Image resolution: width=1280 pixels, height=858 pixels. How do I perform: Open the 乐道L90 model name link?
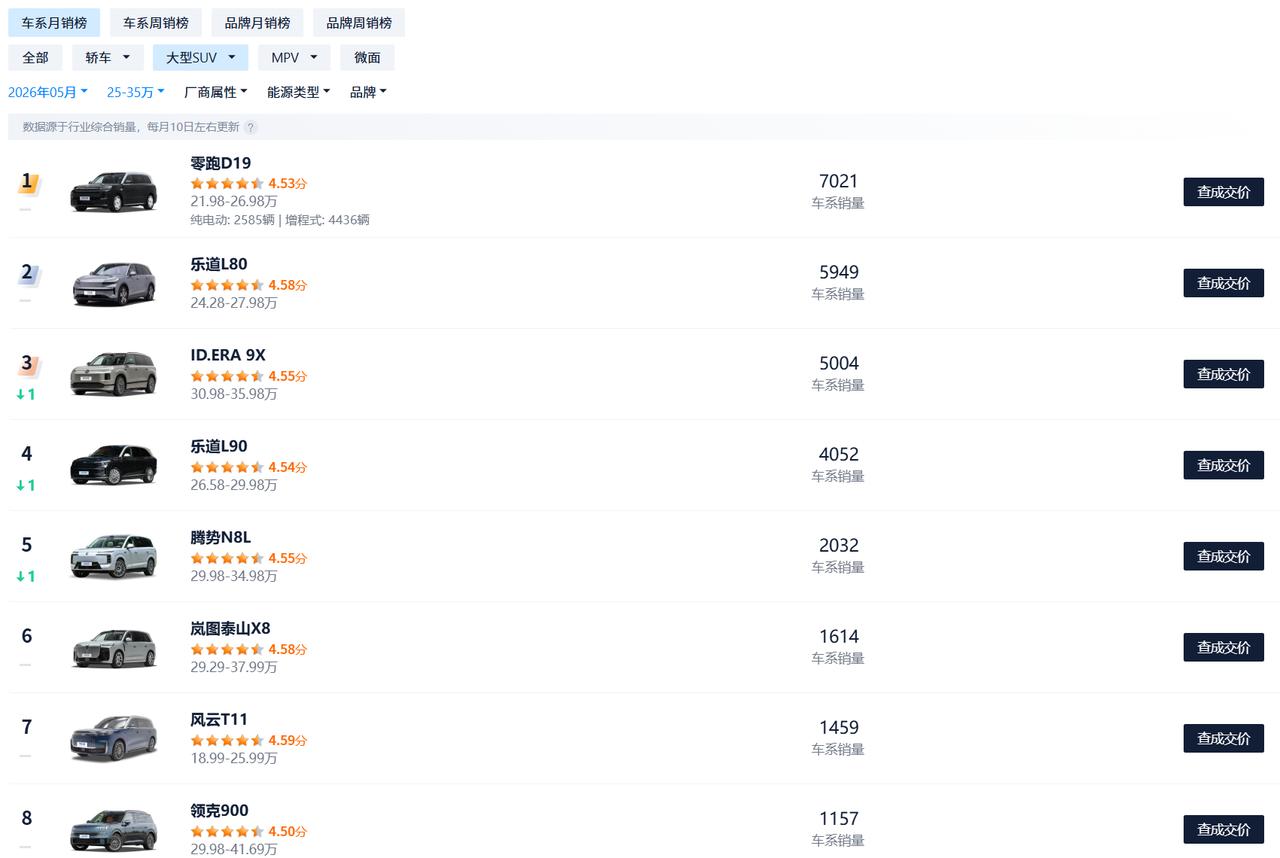[218, 446]
